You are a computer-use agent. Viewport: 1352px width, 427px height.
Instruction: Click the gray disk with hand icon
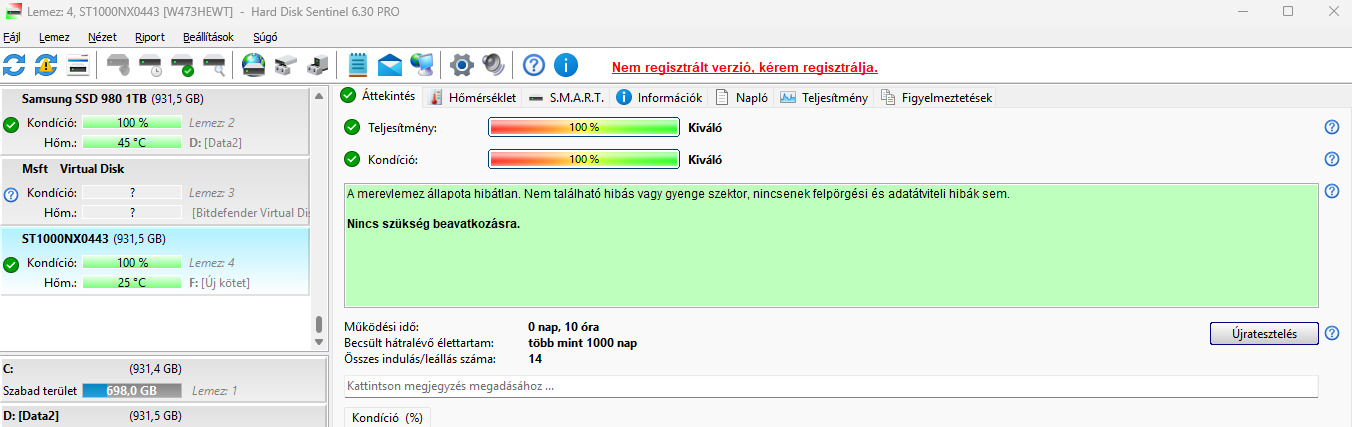click(x=119, y=66)
